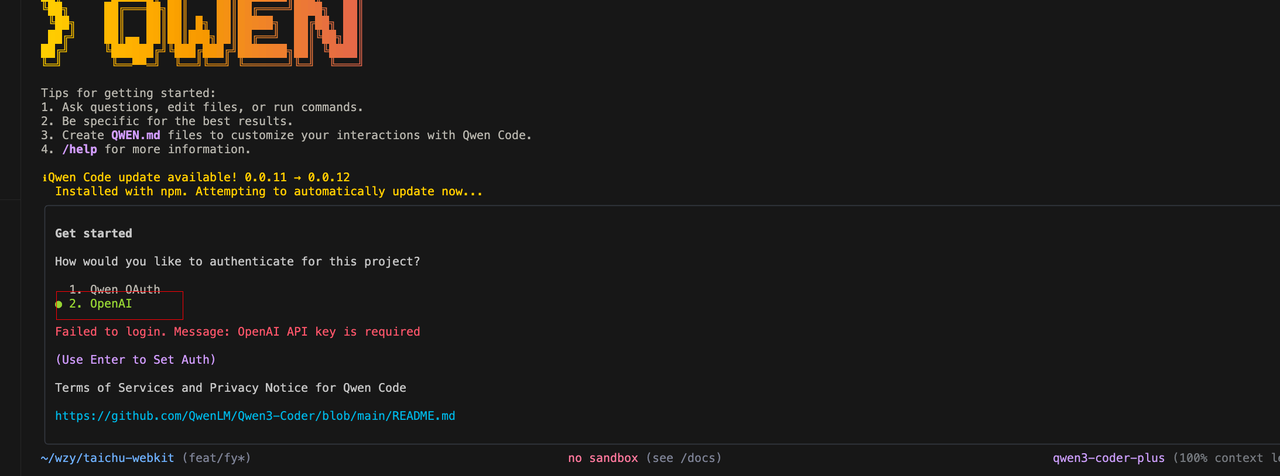Click the Terms of Services and Privacy Notice text
Image resolution: width=1280 pixels, height=476 pixels.
(x=230, y=387)
